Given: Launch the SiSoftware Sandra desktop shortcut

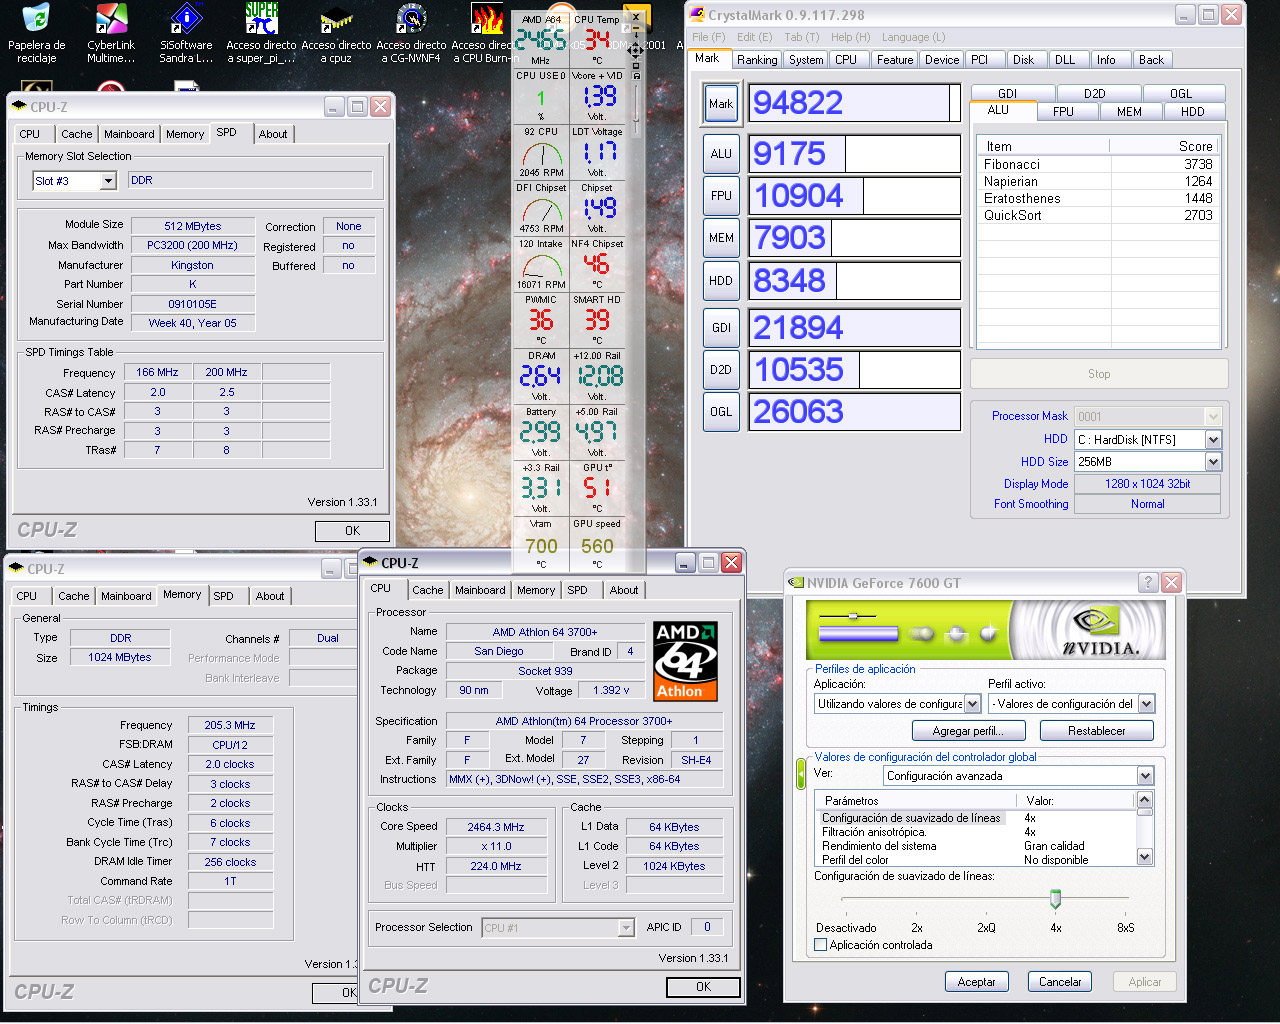Looking at the screenshot, I should point(186,20).
